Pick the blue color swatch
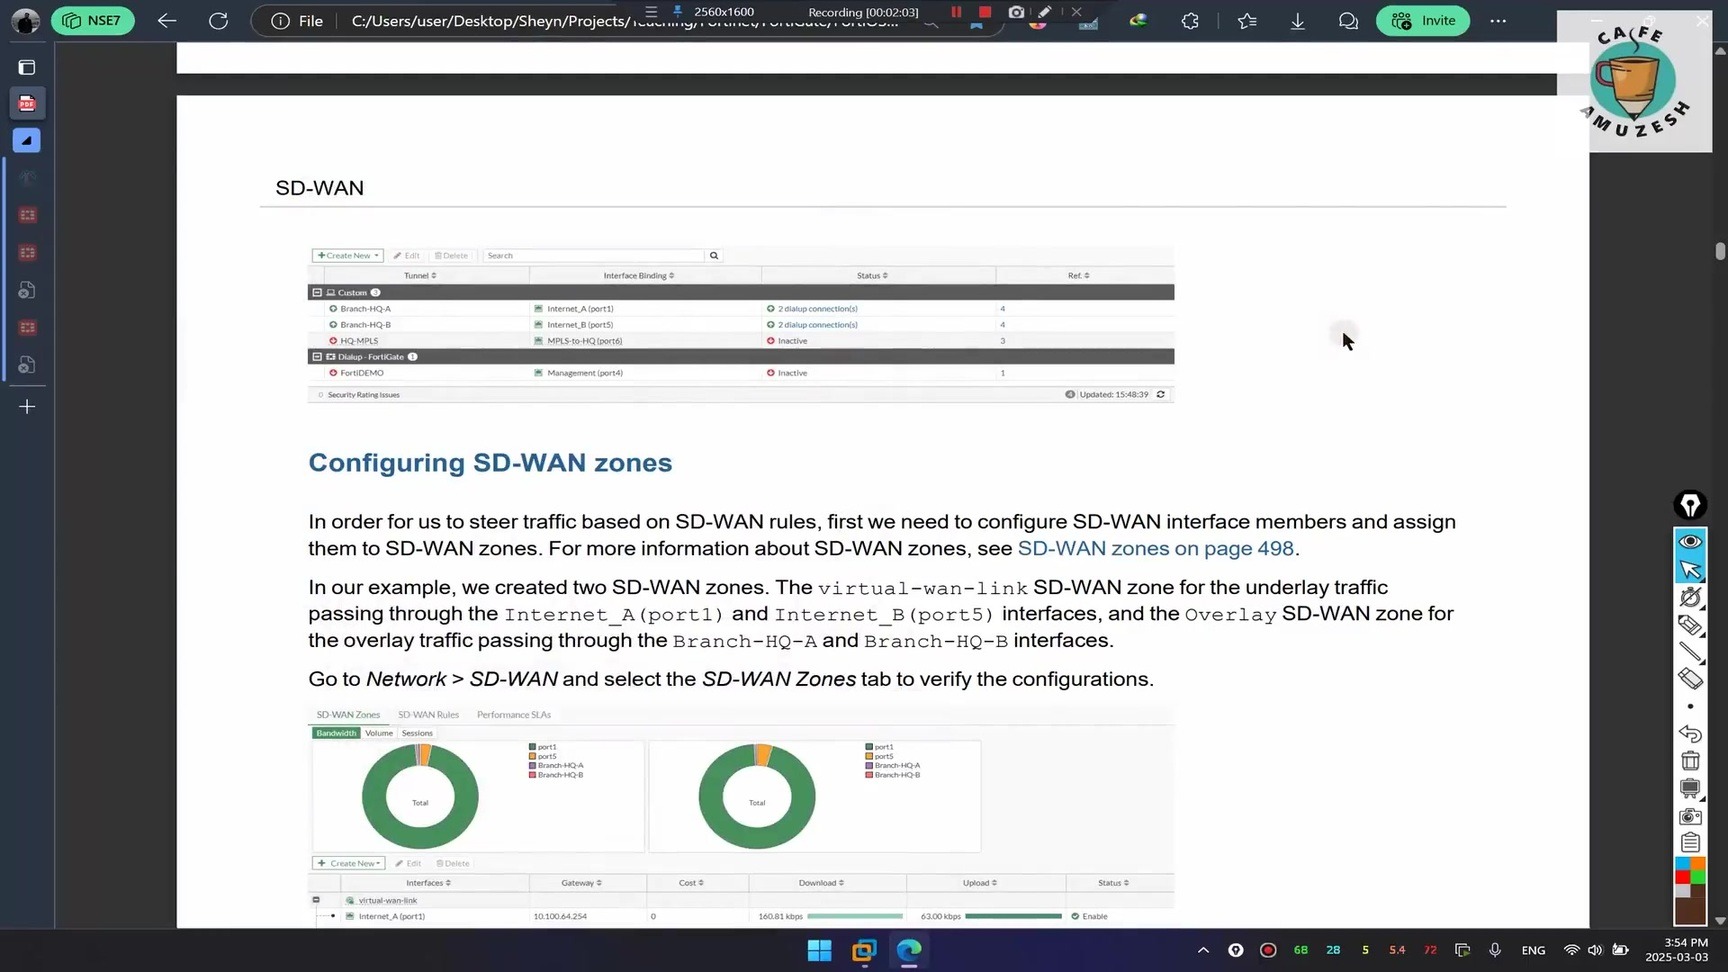1728x972 pixels. point(1683,864)
